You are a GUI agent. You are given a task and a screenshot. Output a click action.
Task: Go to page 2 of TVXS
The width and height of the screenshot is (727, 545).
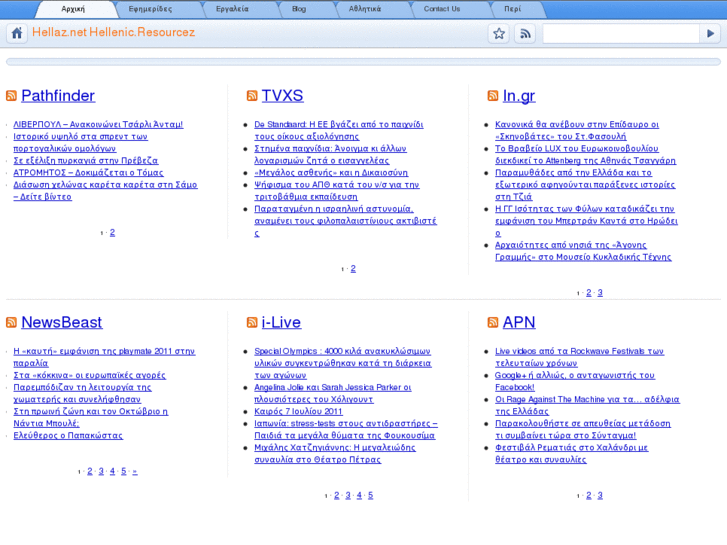353,269
